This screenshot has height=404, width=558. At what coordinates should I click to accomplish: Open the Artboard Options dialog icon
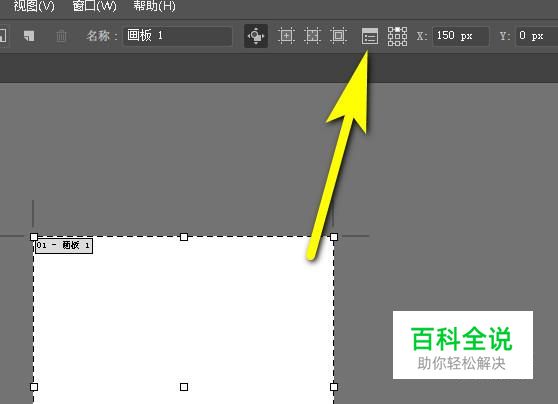click(370, 36)
